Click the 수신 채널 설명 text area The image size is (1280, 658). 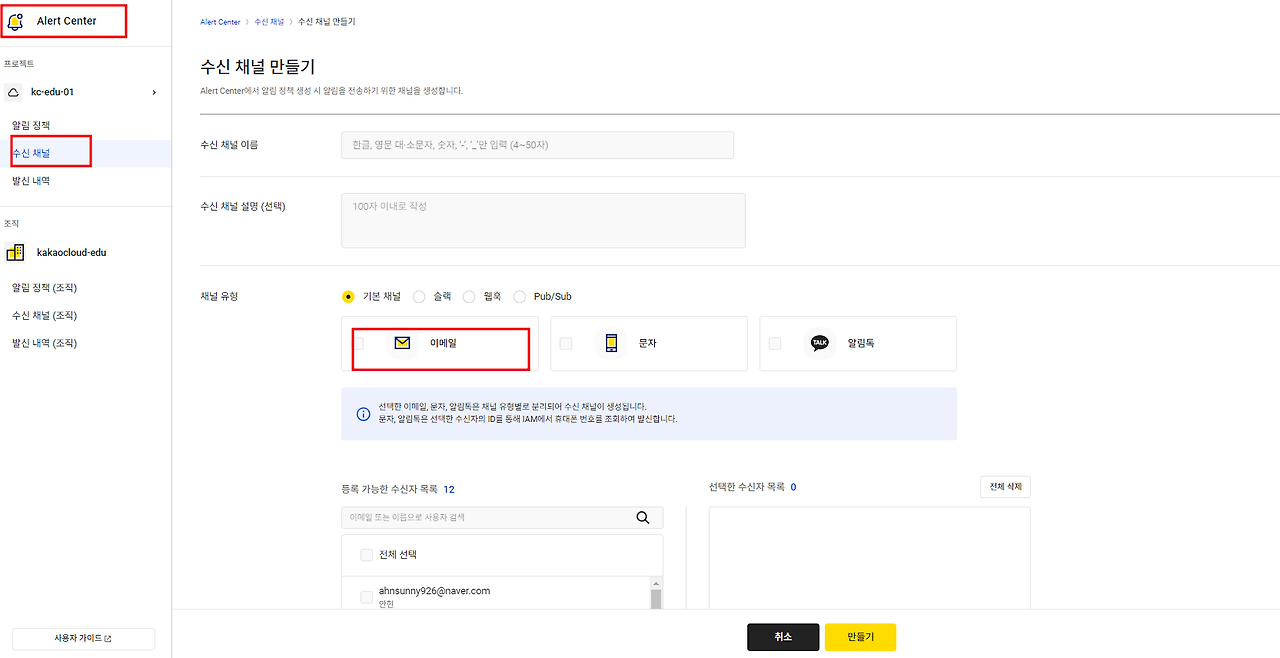point(543,220)
